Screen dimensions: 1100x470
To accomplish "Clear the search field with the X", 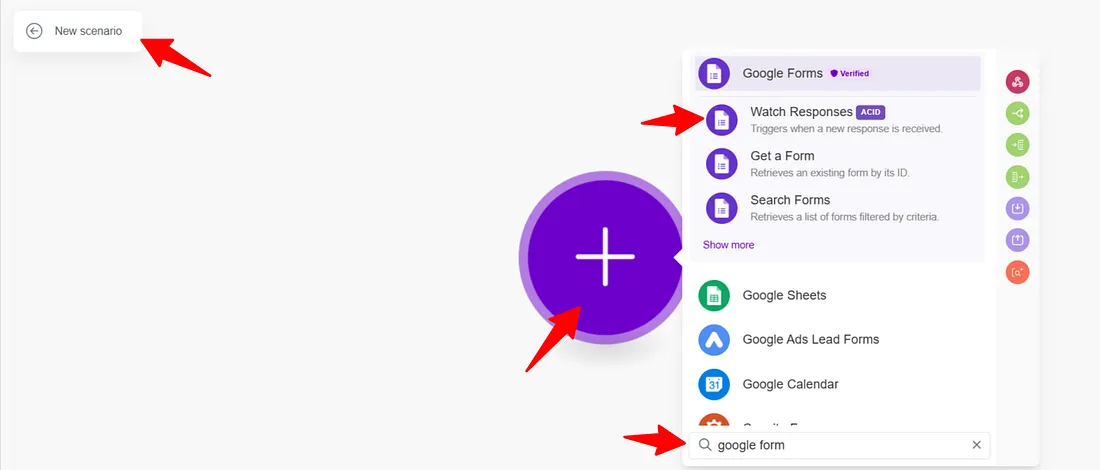I will 976,445.
